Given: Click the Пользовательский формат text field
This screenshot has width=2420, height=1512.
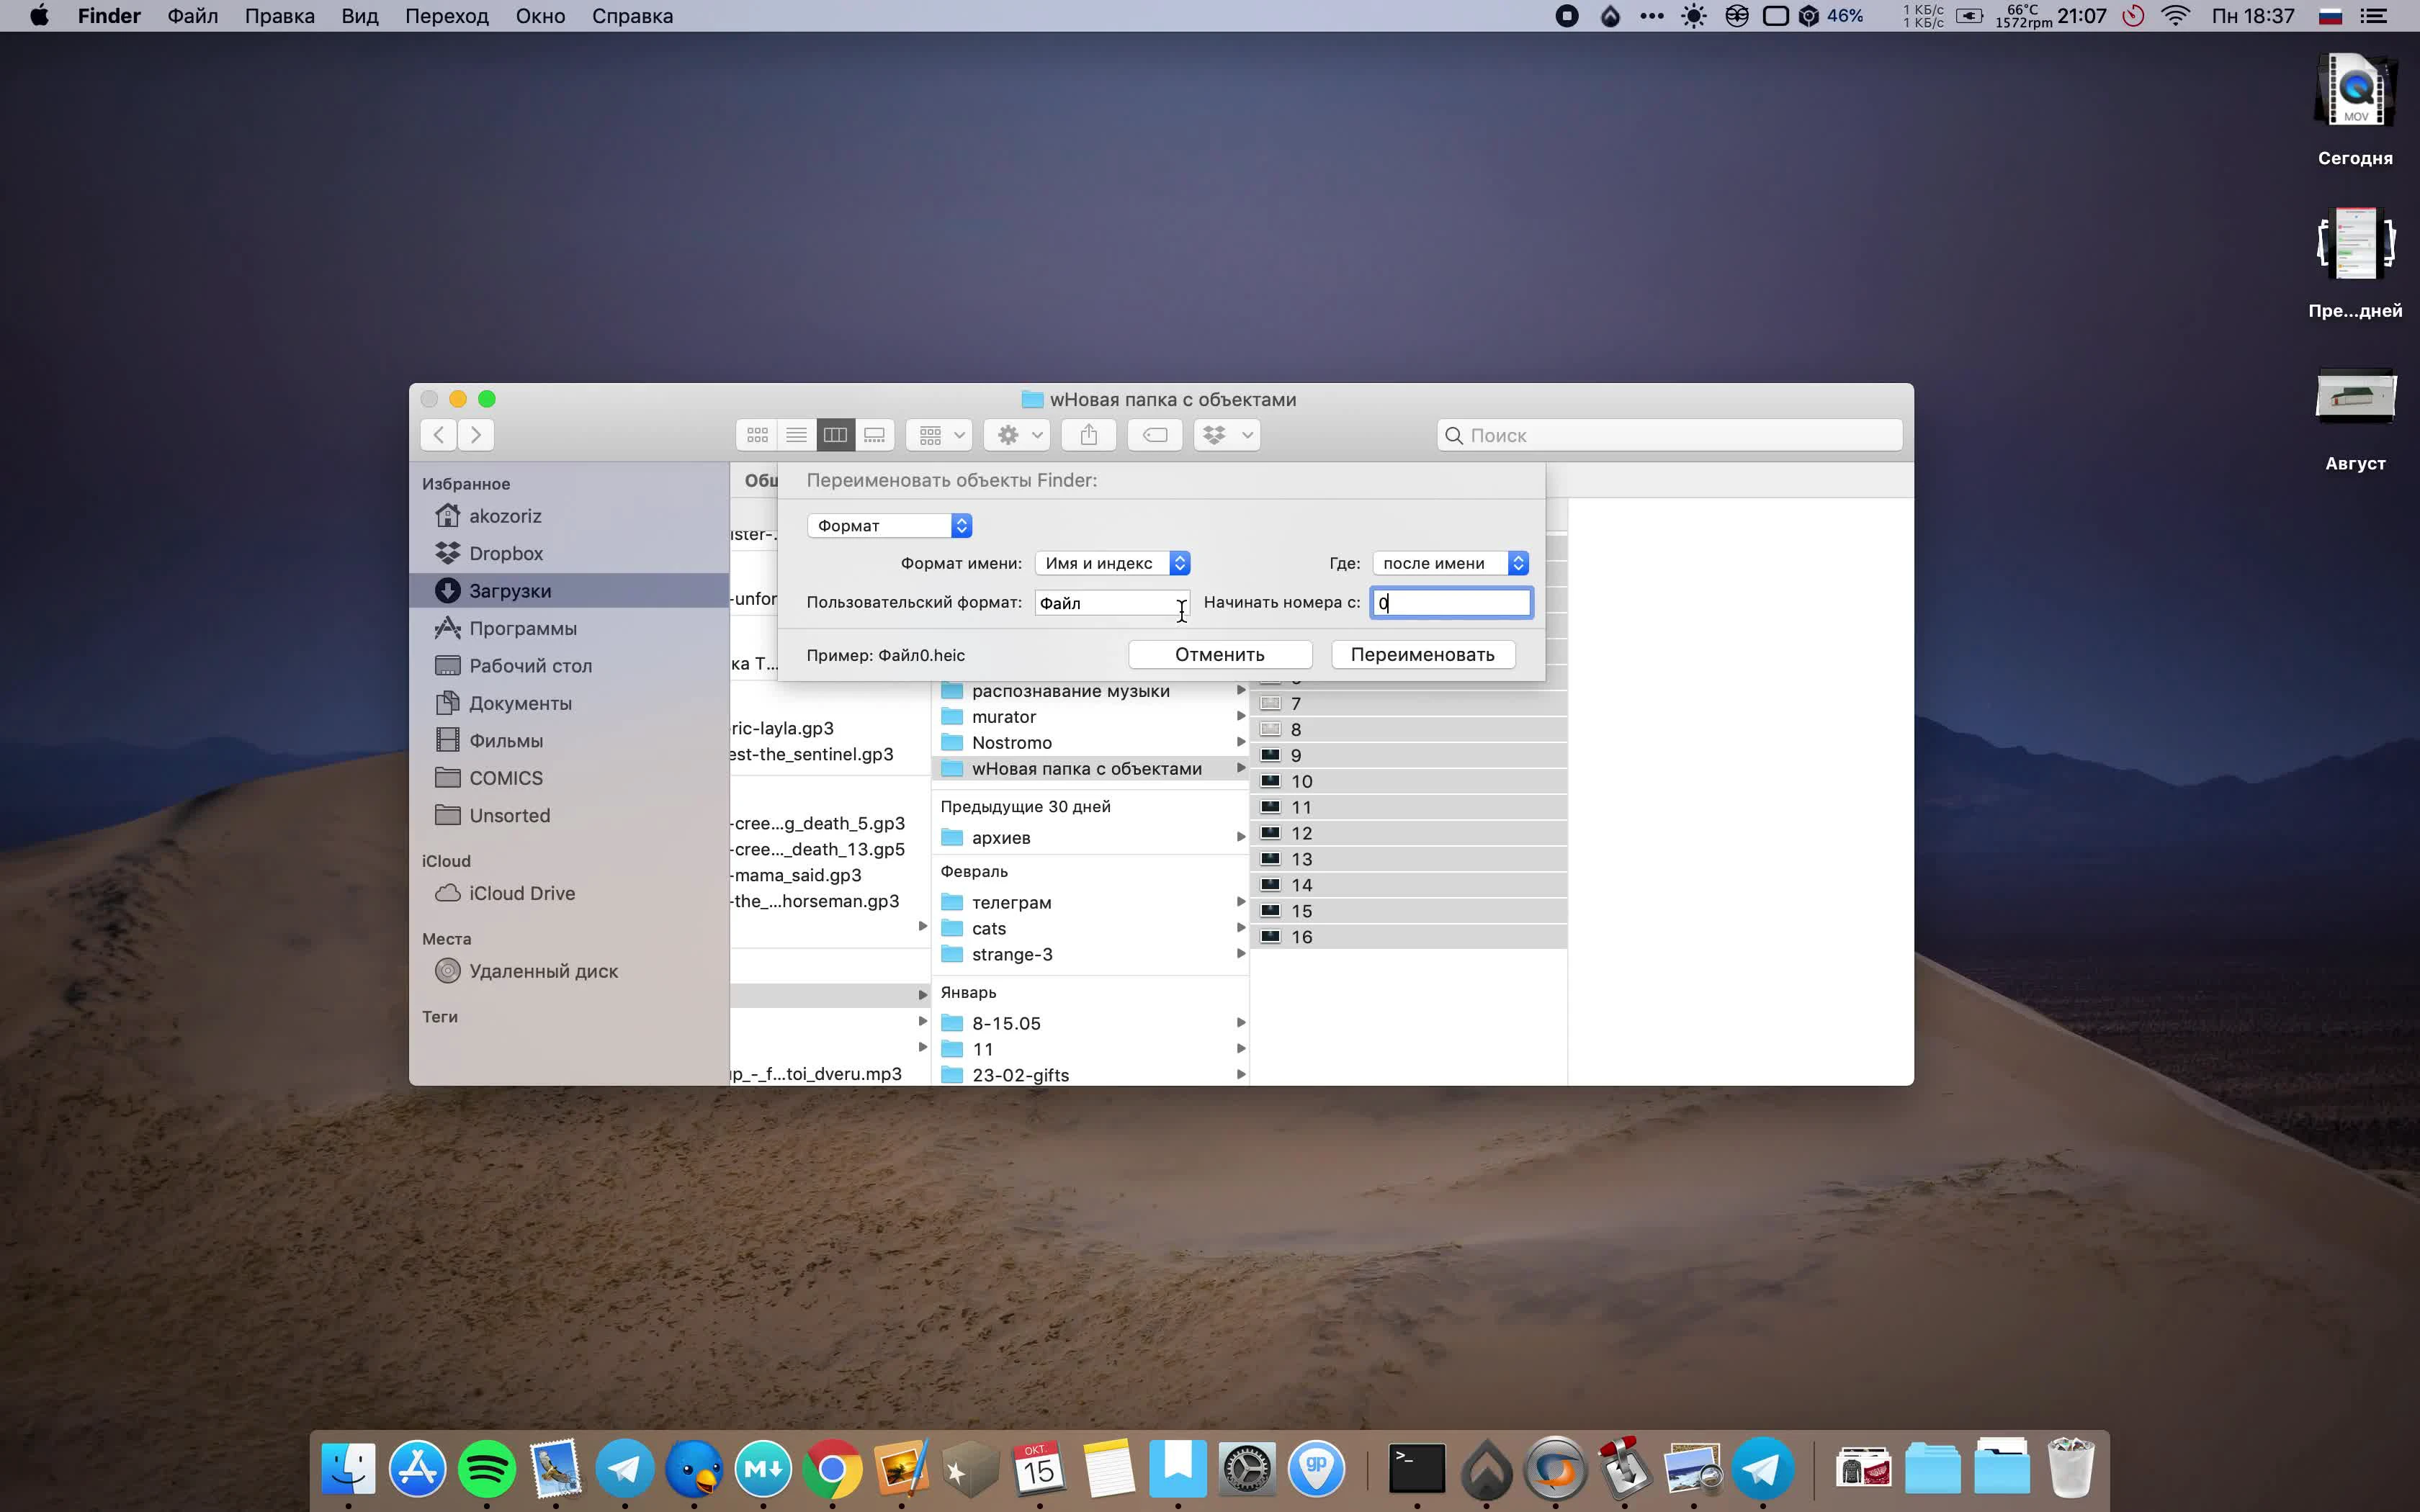Looking at the screenshot, I should point(1110,601).
